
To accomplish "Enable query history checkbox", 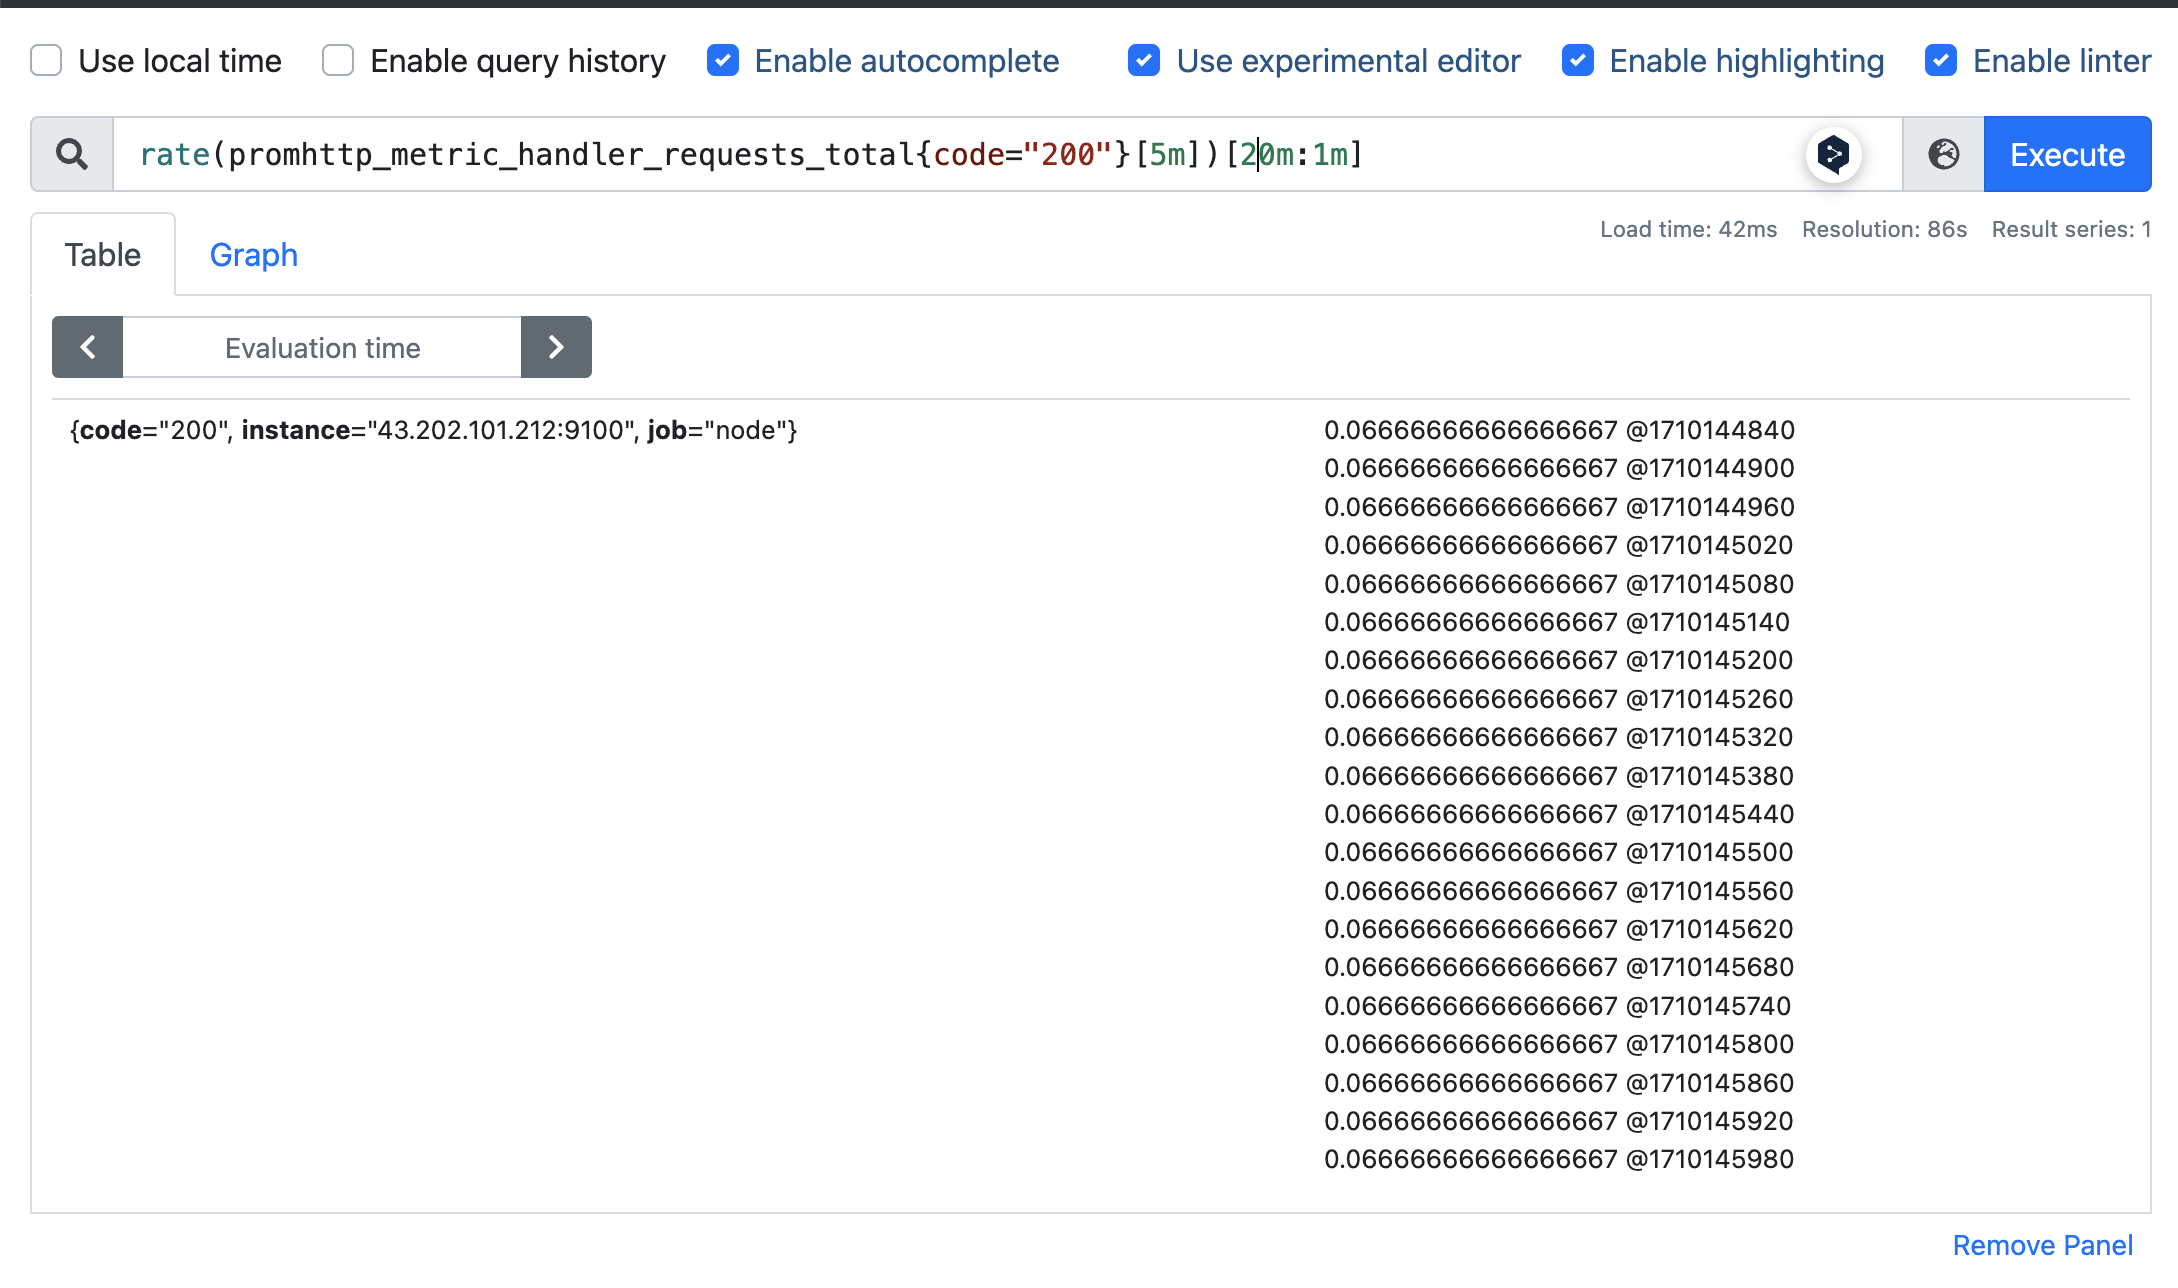I will (x=338, y=61).
